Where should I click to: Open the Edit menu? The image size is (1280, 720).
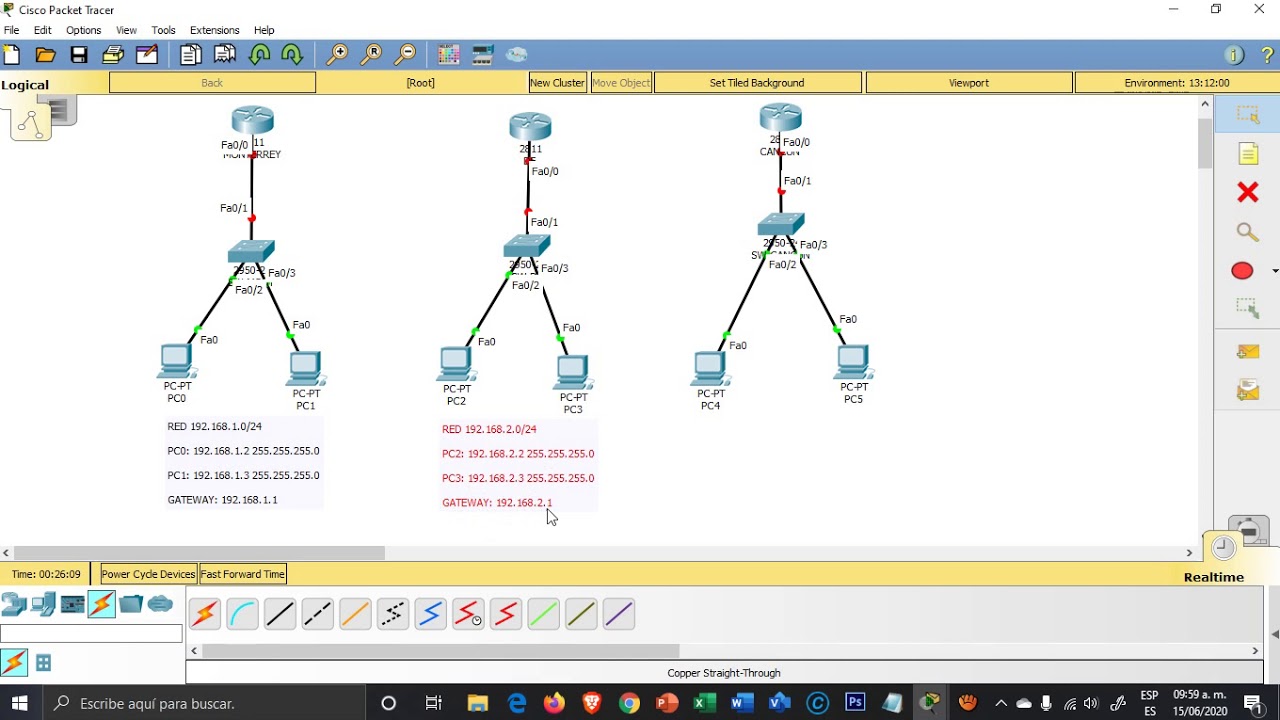(x=42, y=30)
